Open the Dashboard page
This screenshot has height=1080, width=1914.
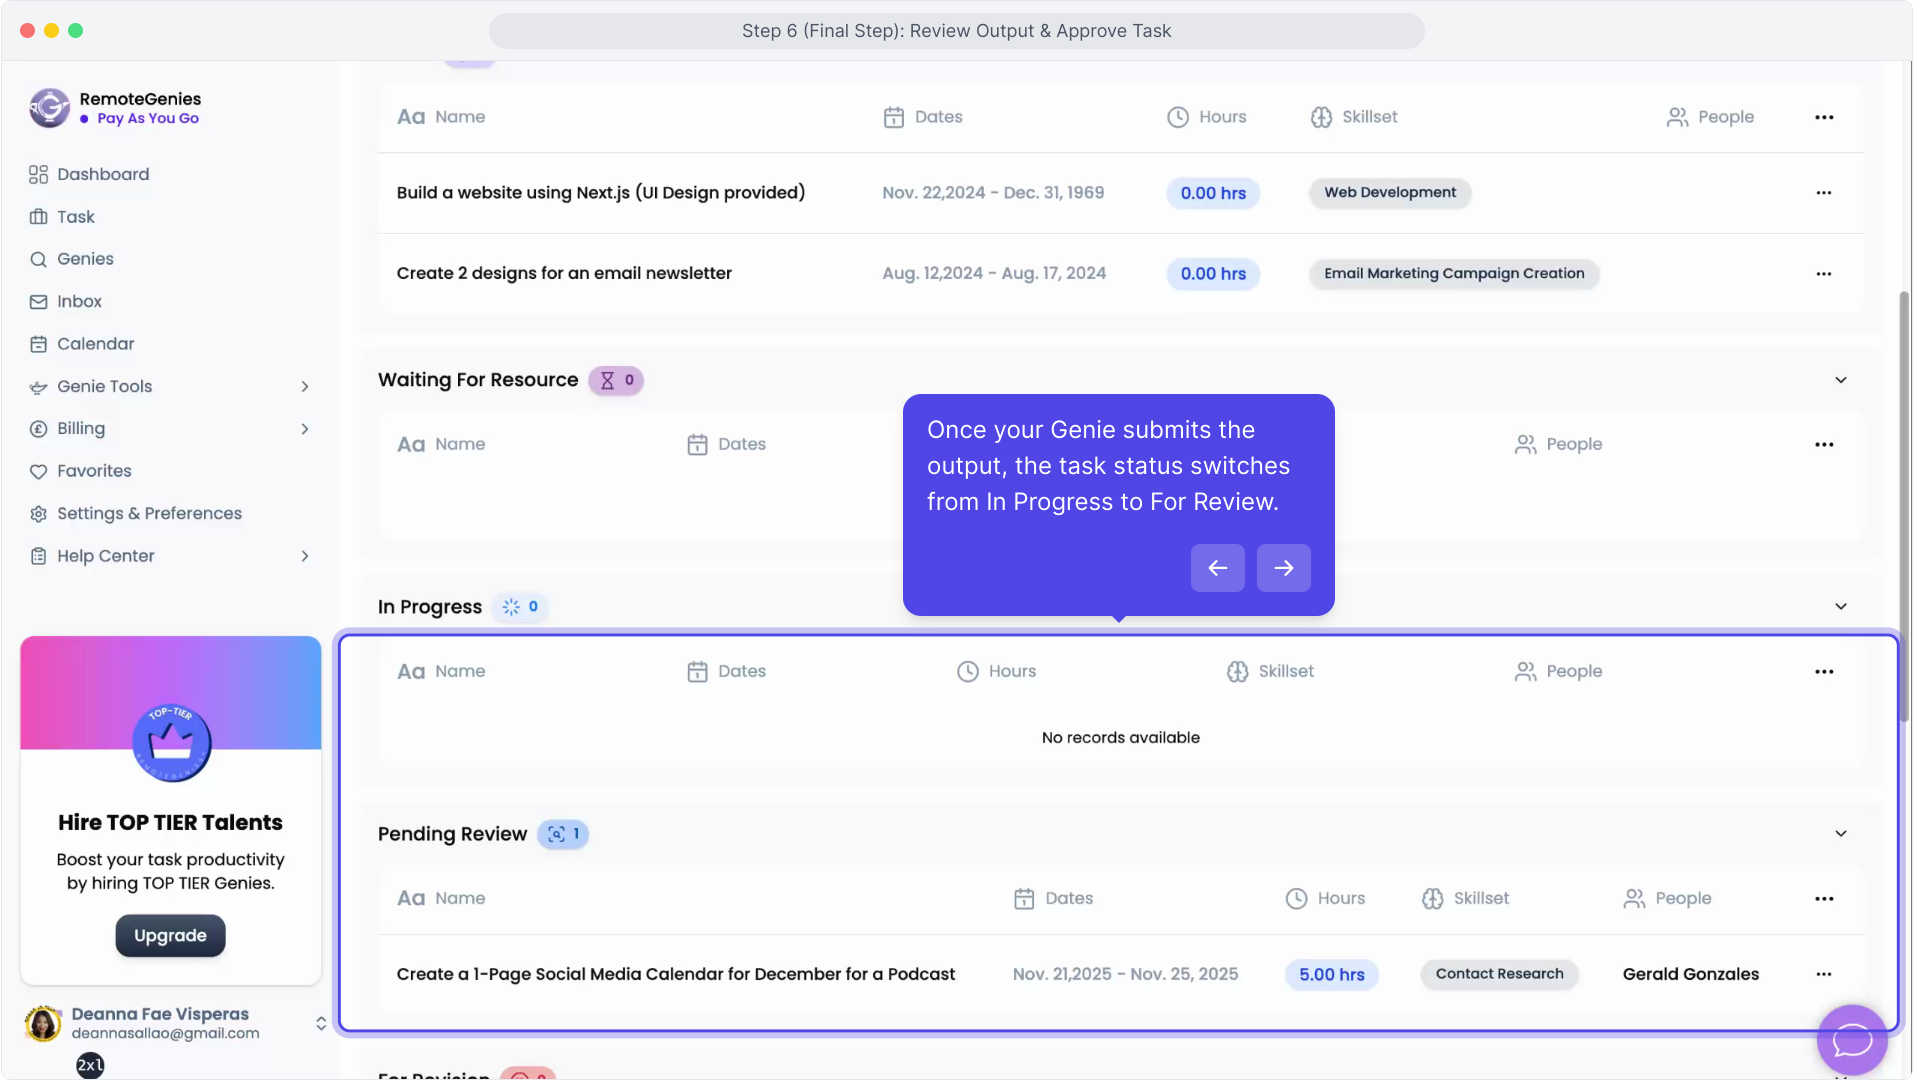(x=89, y=174)
